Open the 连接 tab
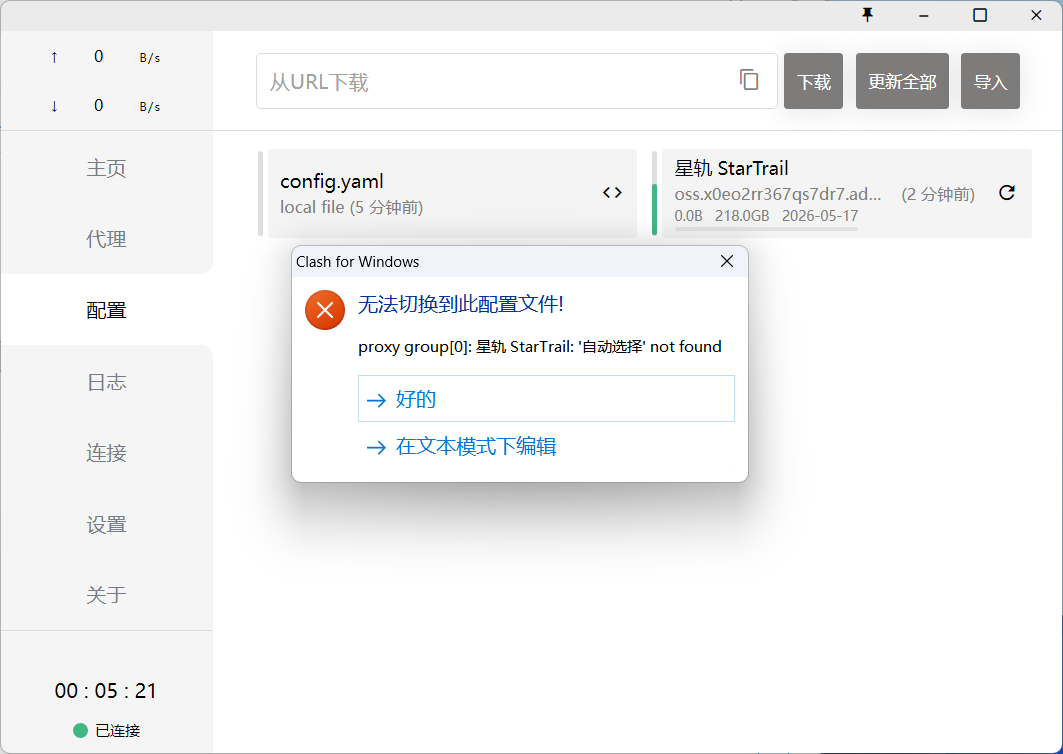Viewport: 1063px width, 754px height. pyautogui.click(x=106, y=453)
